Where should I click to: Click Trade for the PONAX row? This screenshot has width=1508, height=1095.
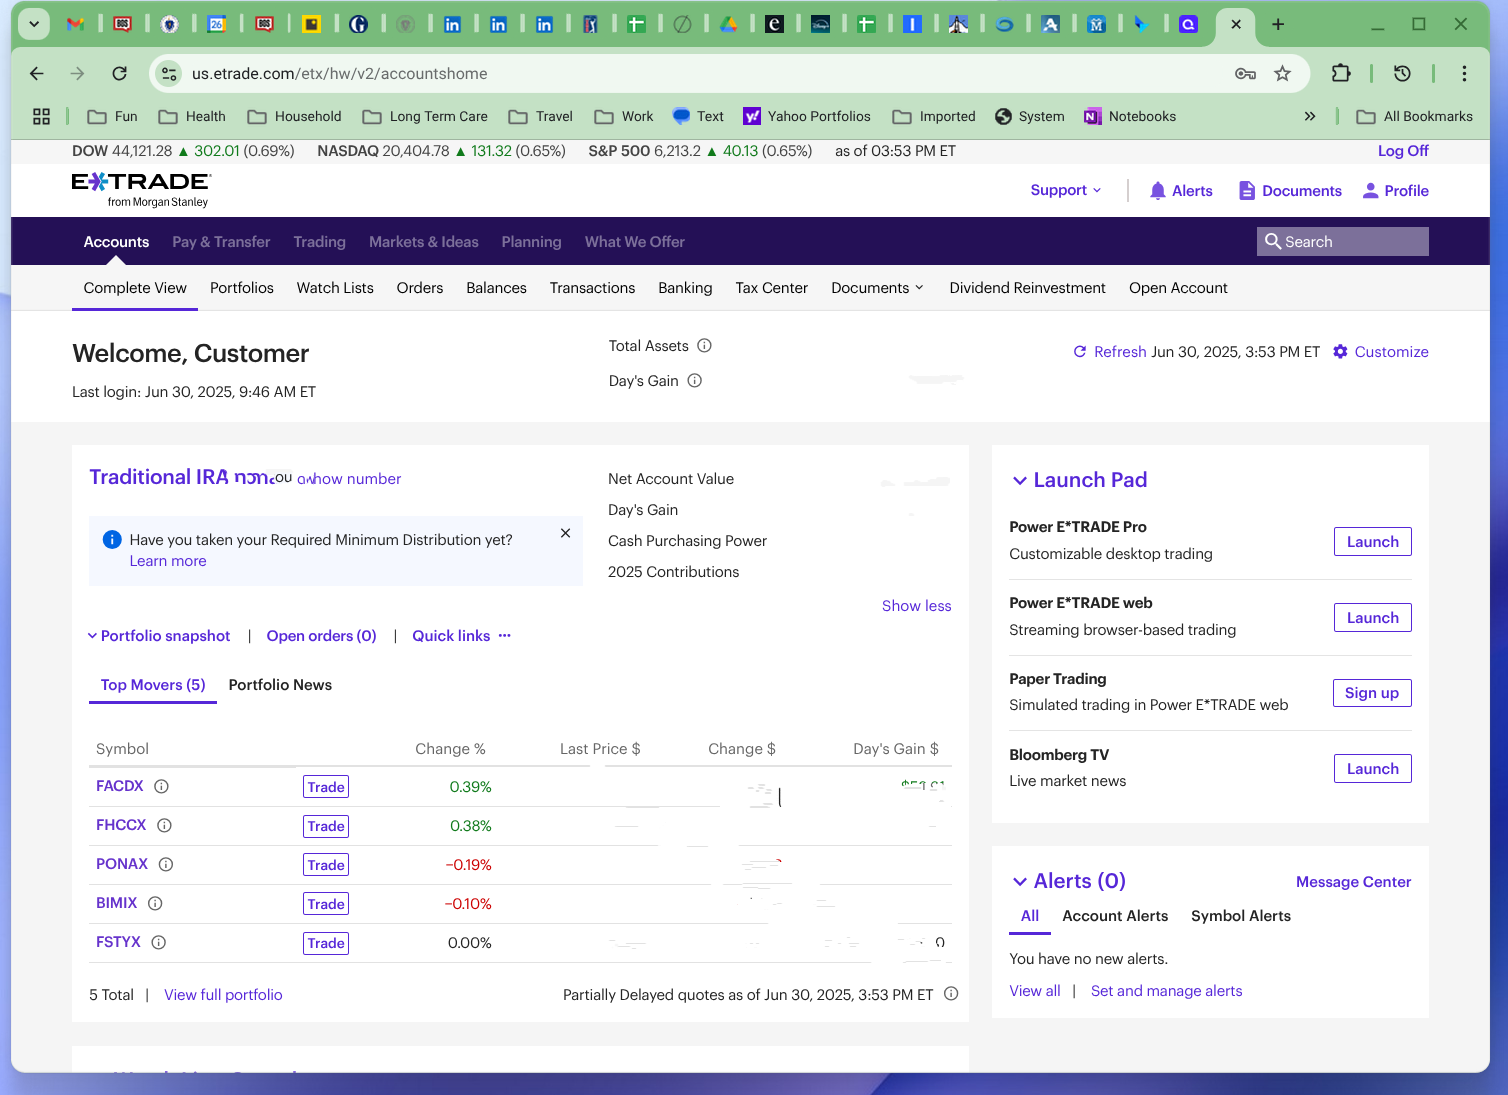coord(326,865)
